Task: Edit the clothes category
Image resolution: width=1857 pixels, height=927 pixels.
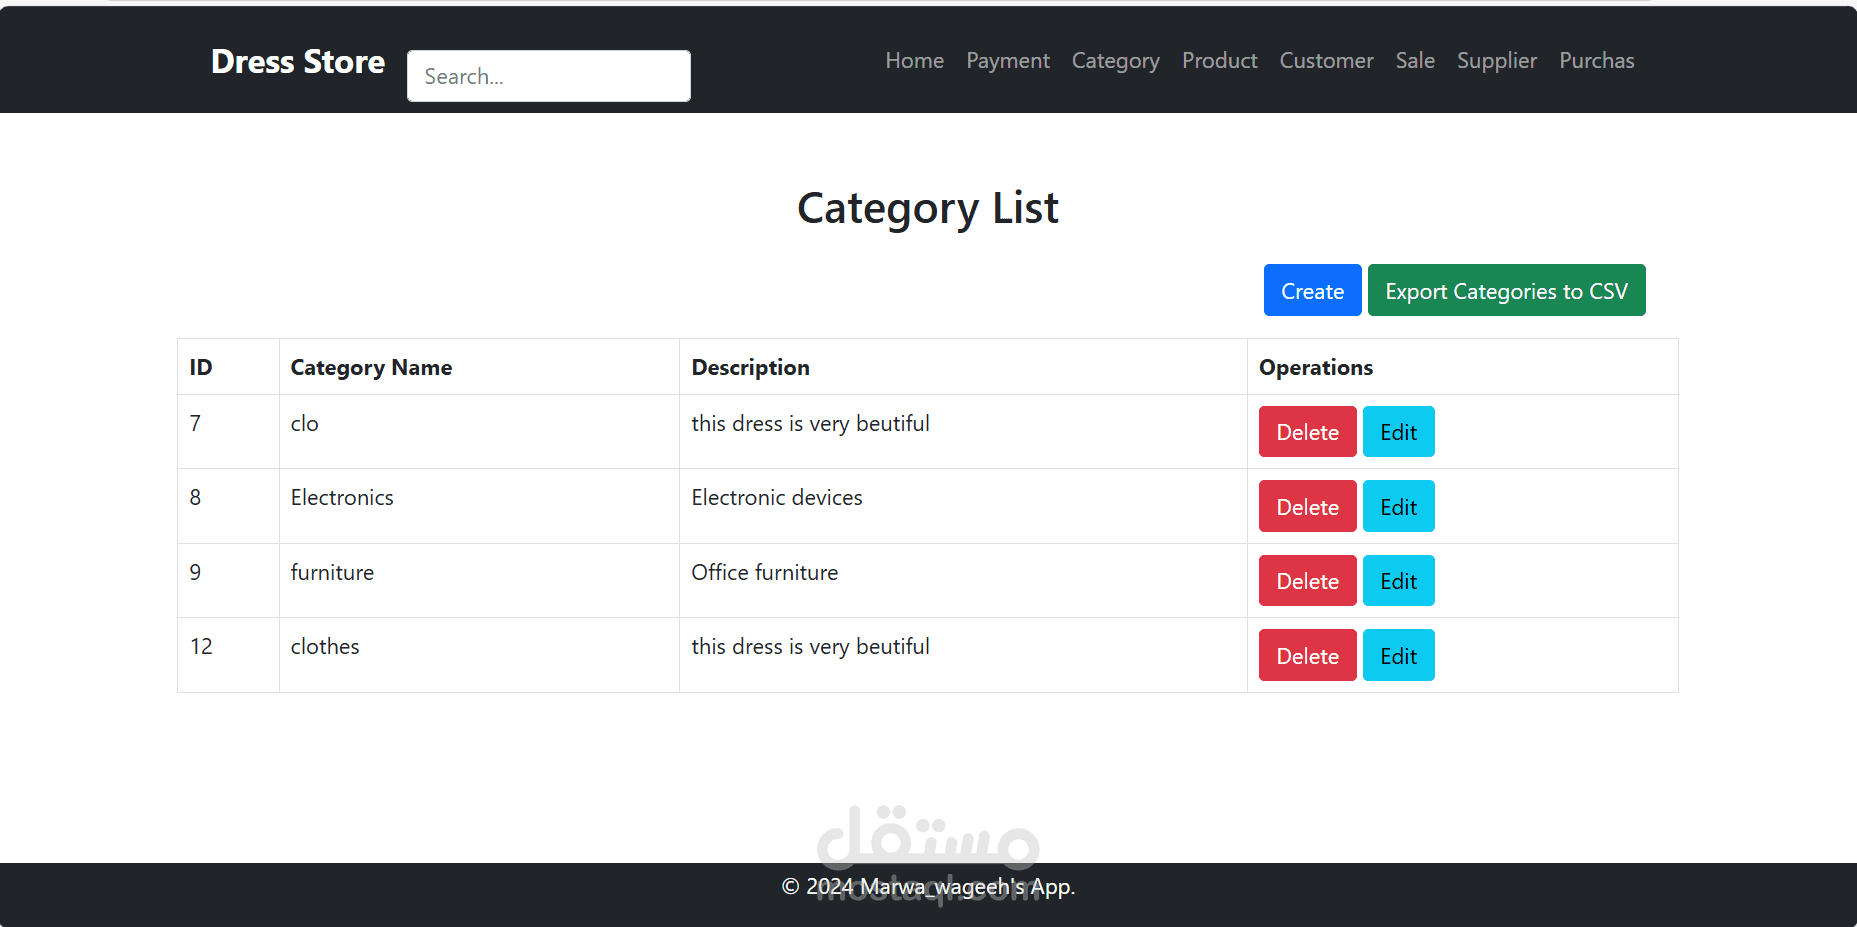Action: coord(1398,656)
